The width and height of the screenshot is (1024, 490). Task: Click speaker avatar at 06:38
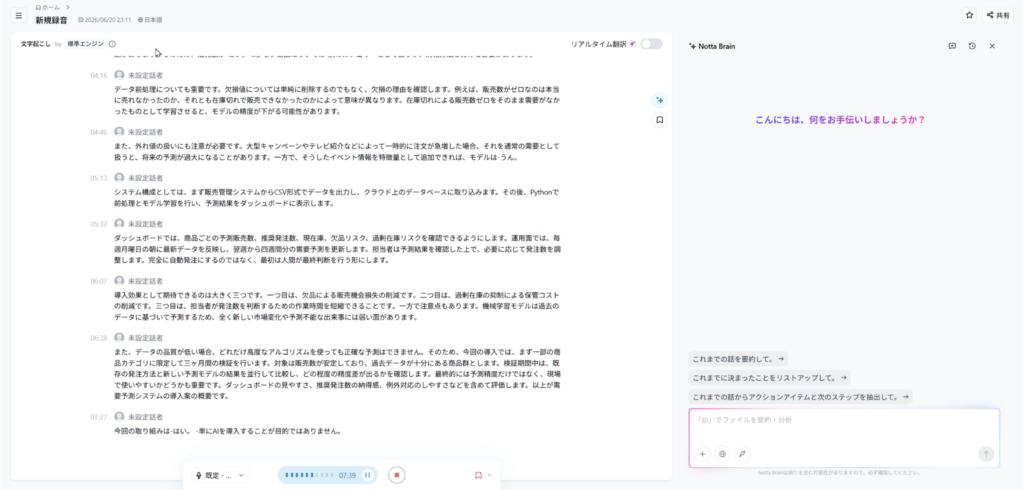pyautogui.click(x=119, y=338)
